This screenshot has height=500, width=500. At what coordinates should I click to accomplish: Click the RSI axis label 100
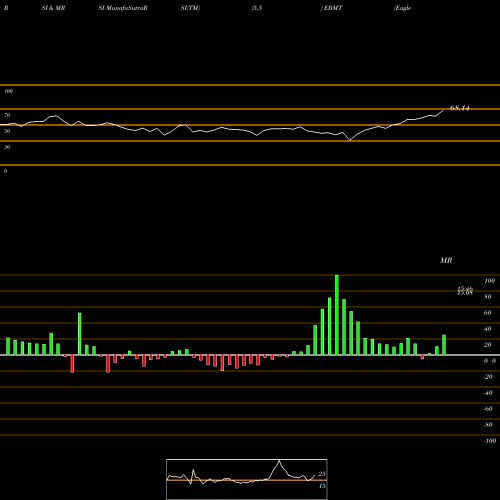(8, 91)
